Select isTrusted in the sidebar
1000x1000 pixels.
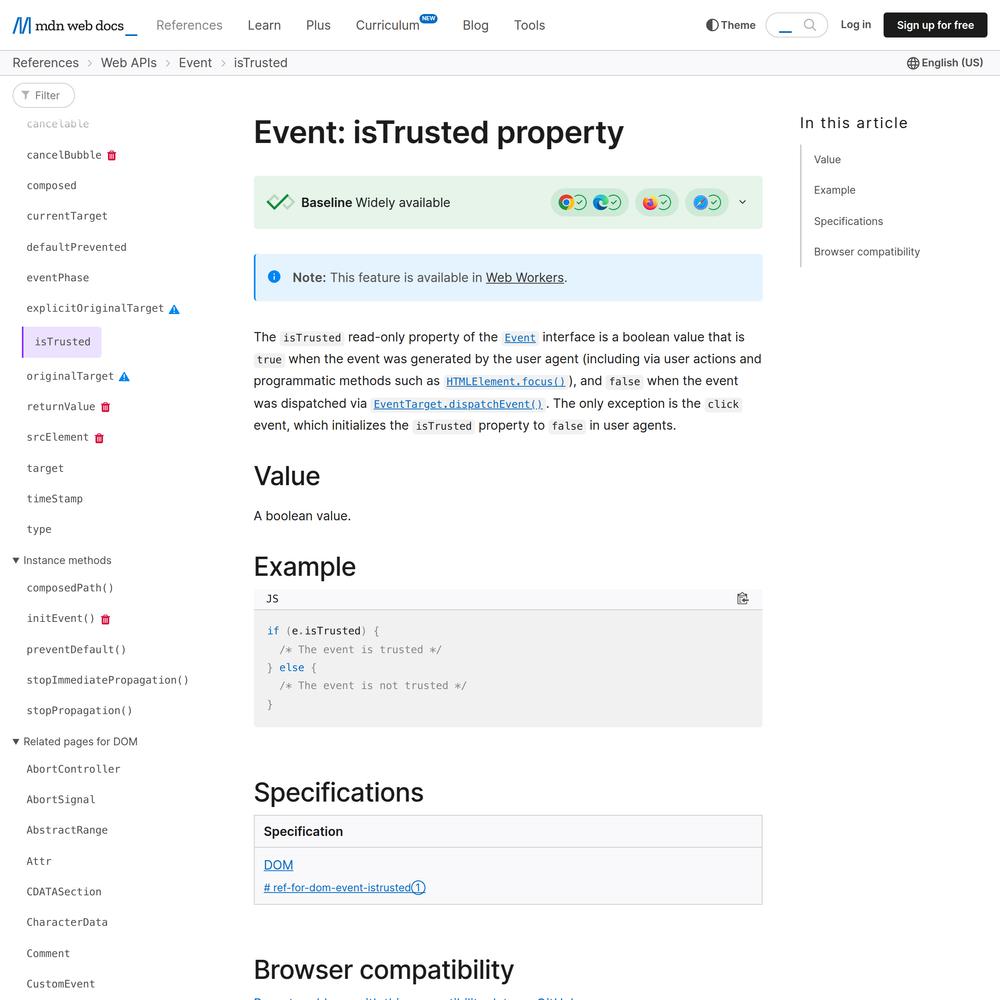pos(62,342)
